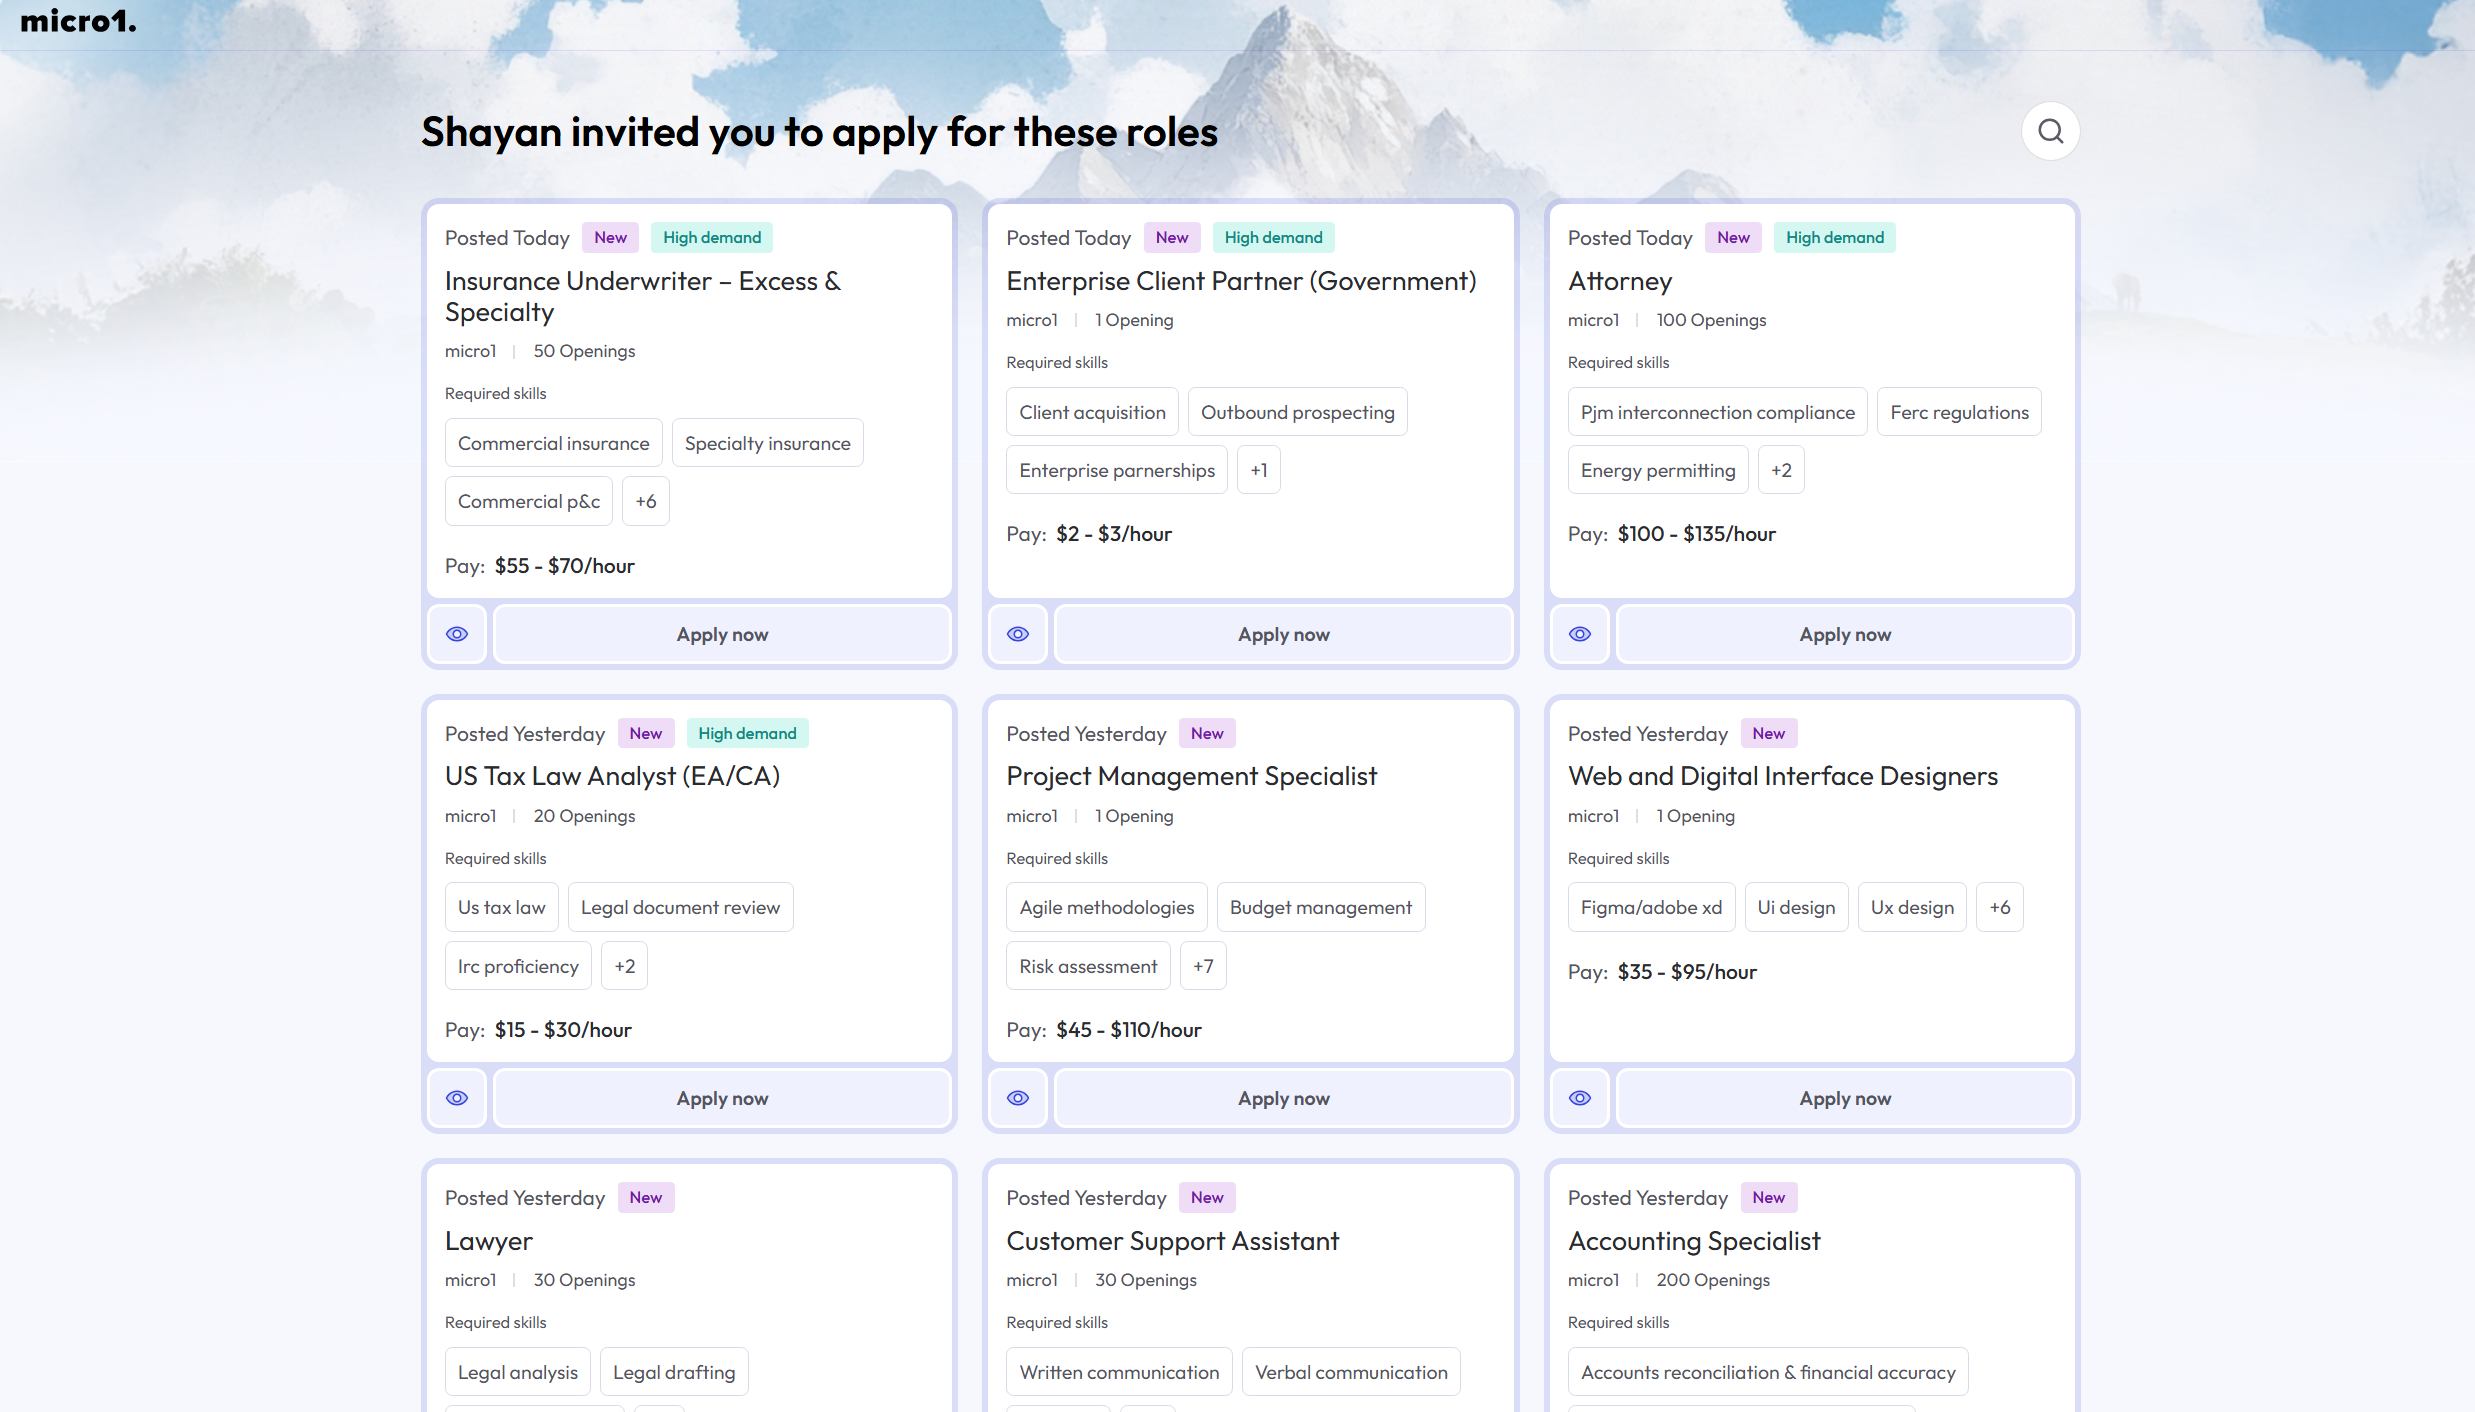Click the Ux design skill tag
The width and height of the screenshot is (2475, 1412).
[1912, 907]
